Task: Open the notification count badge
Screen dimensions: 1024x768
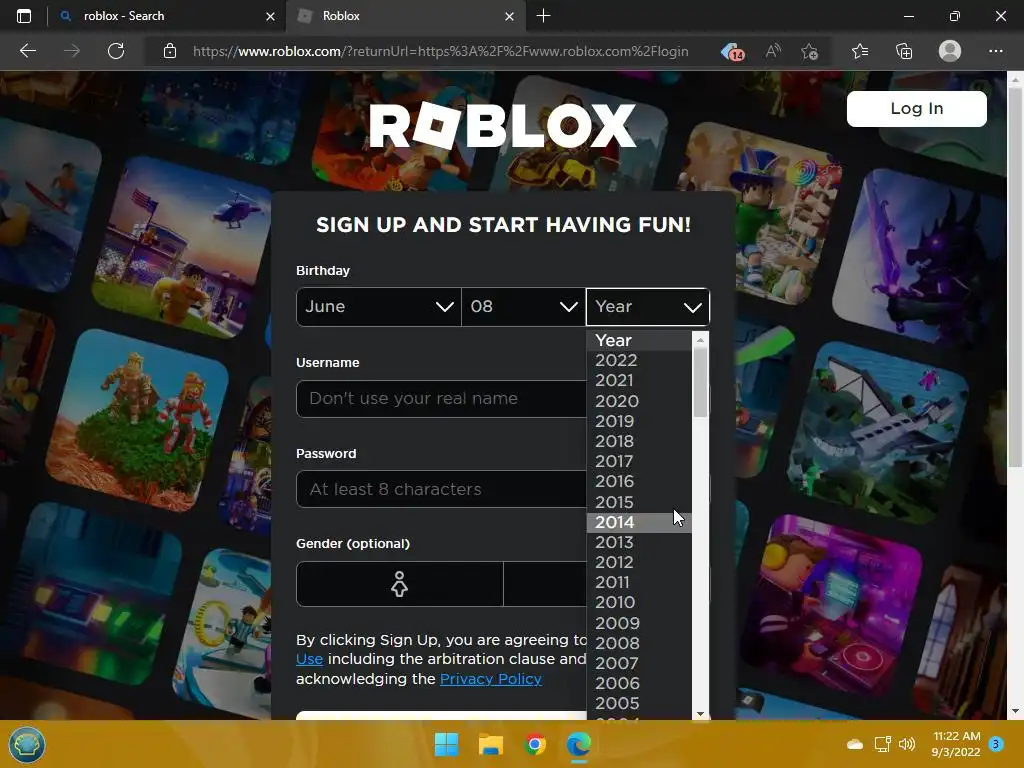Action: 996,744
